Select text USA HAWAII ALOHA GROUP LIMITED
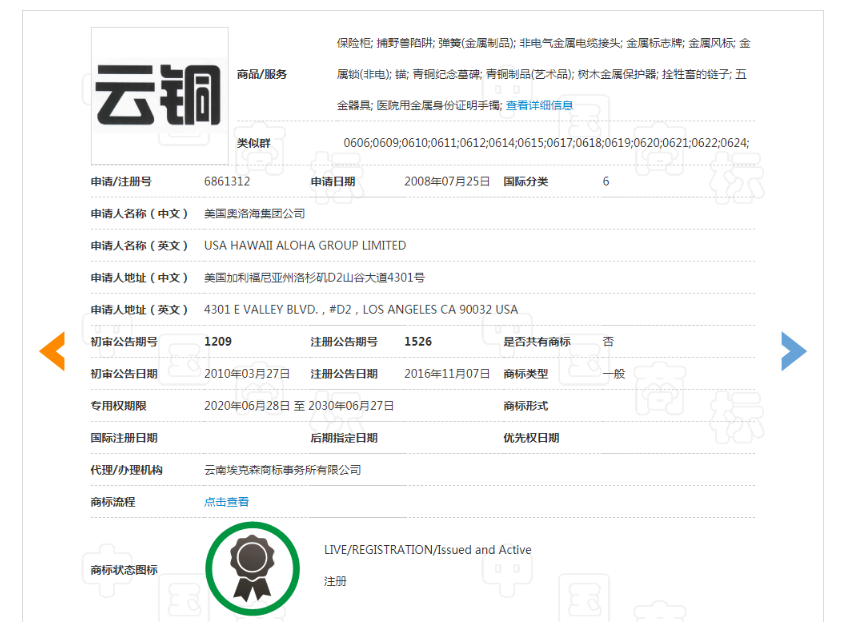Viewport: 862px width, 633px height. click(x=305, y=245)
